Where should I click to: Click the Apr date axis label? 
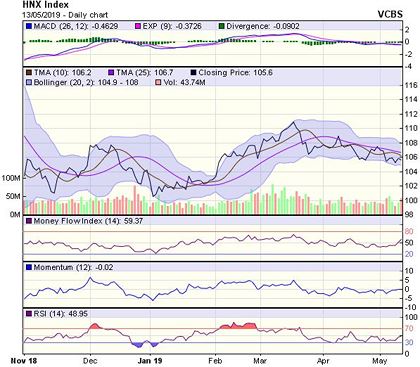click(x=323, y=361)
